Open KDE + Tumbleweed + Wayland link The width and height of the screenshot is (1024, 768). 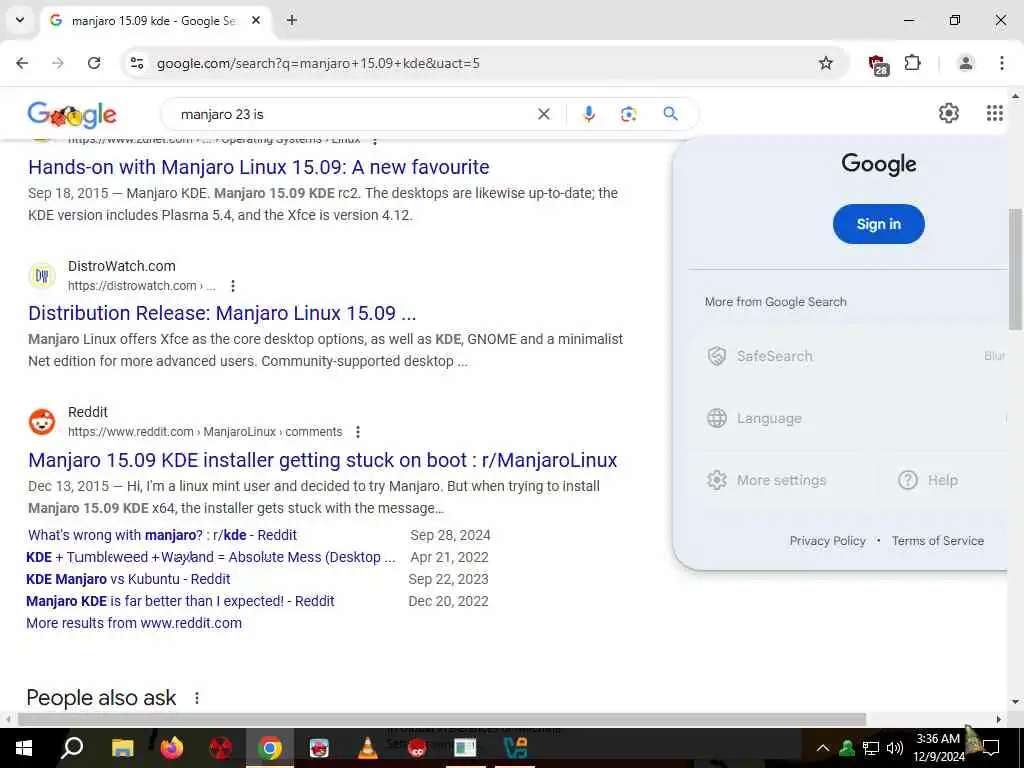pyautogui.click(x=210, y=557)
